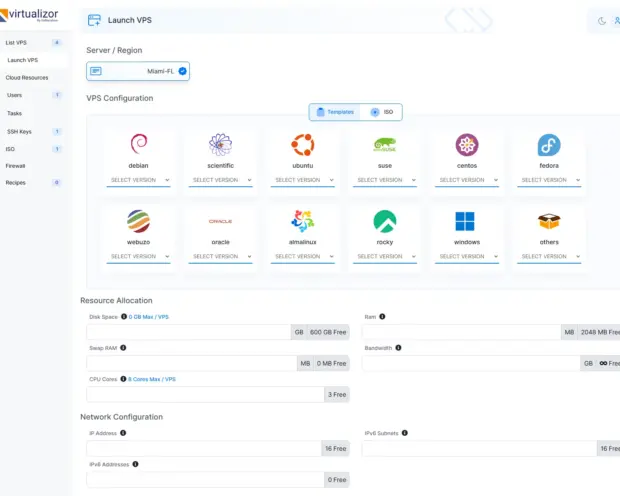Select the suse chameleon logo
The width and height of the screenshot is (620, 496).
385,145
